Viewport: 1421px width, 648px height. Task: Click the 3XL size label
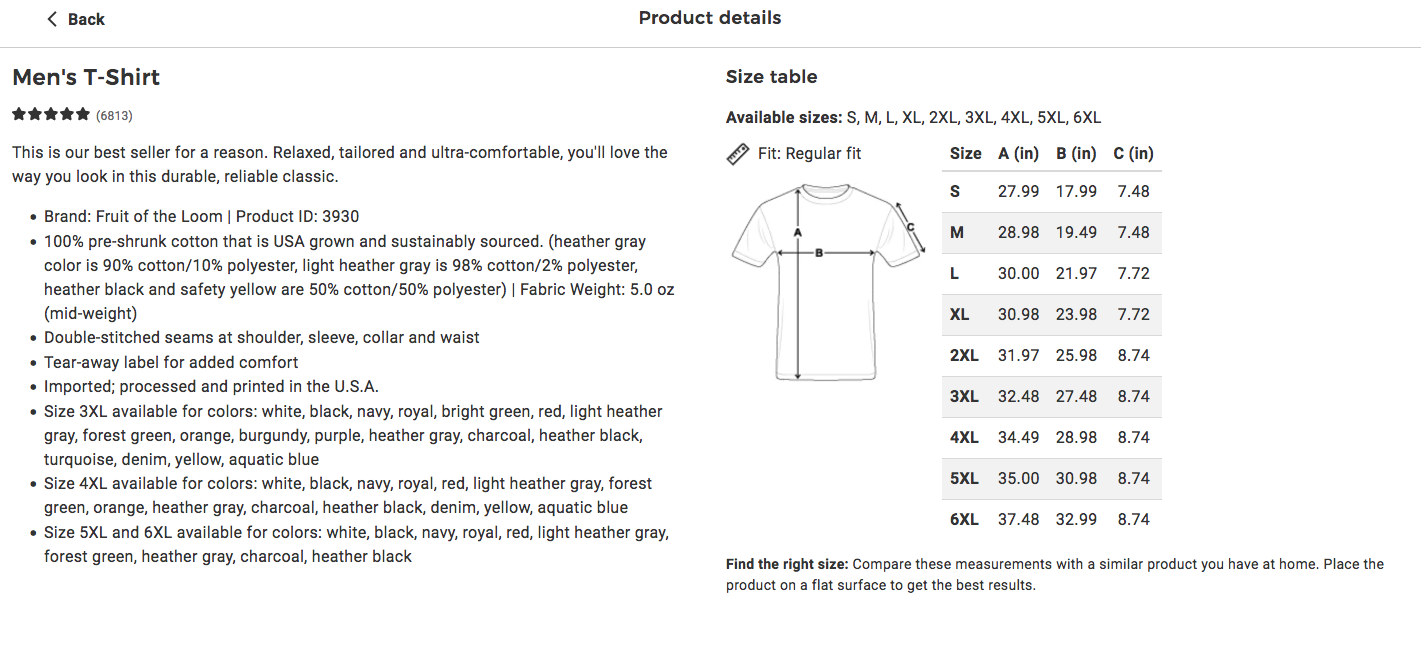tap(962, 396)
